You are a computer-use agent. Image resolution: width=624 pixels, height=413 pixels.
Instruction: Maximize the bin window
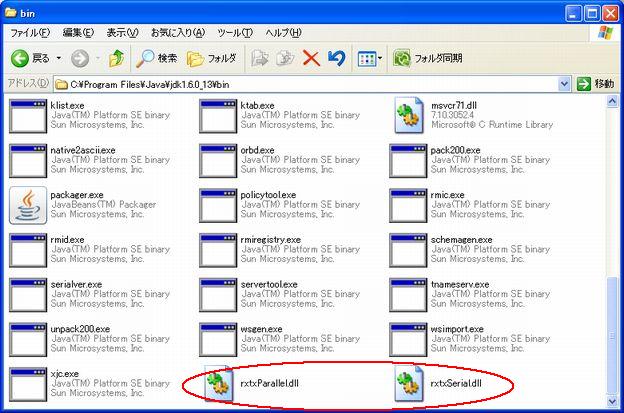pos(592,14)
